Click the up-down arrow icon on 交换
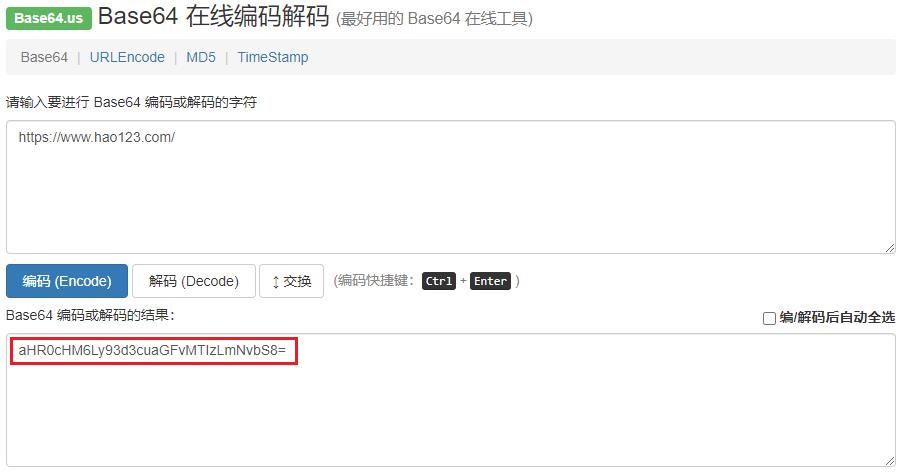900x472 pixels. click(276, 282)
